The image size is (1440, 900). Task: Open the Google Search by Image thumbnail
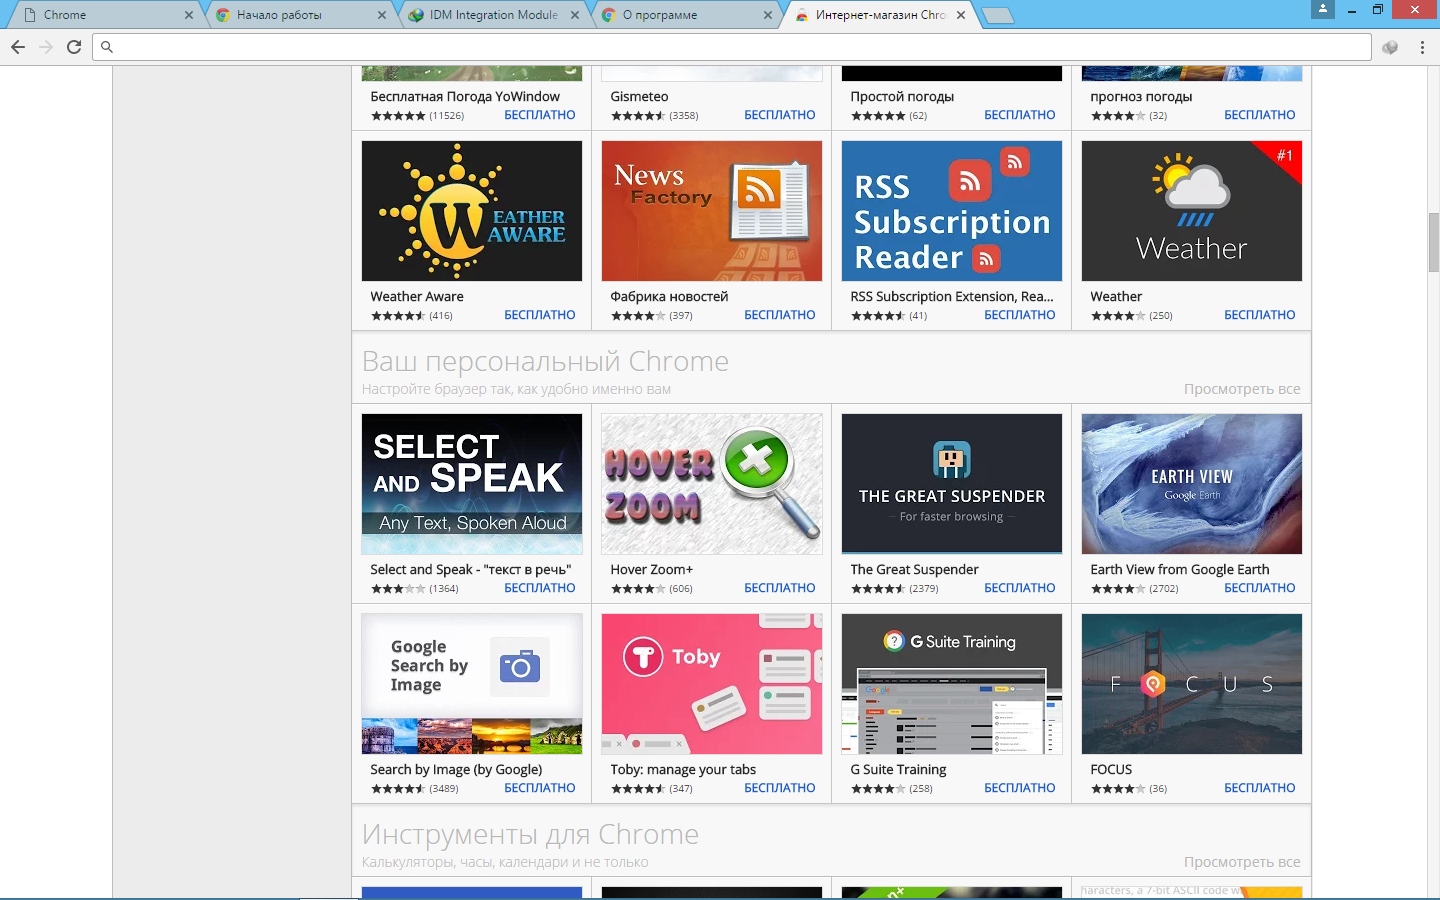472,684
